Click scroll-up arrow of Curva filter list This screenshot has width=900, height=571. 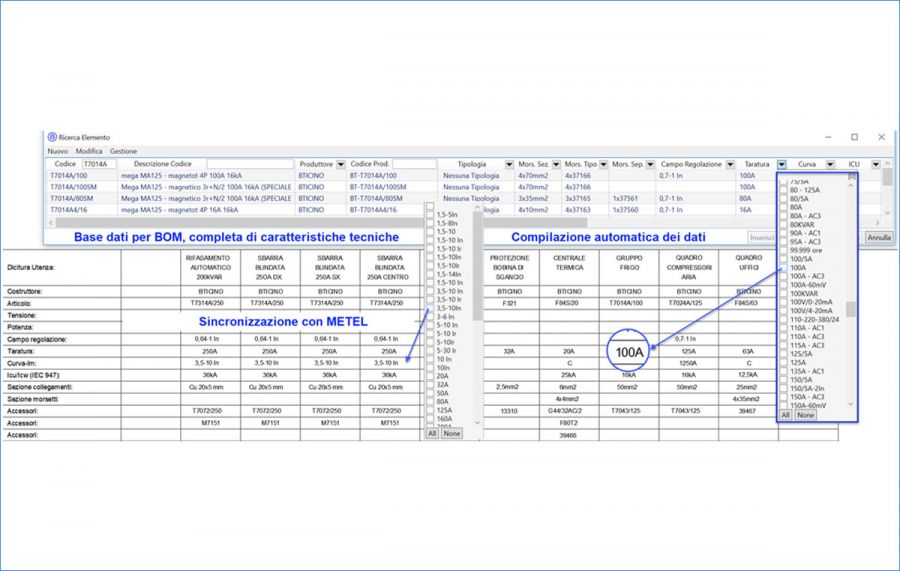(x=478, y=207)
